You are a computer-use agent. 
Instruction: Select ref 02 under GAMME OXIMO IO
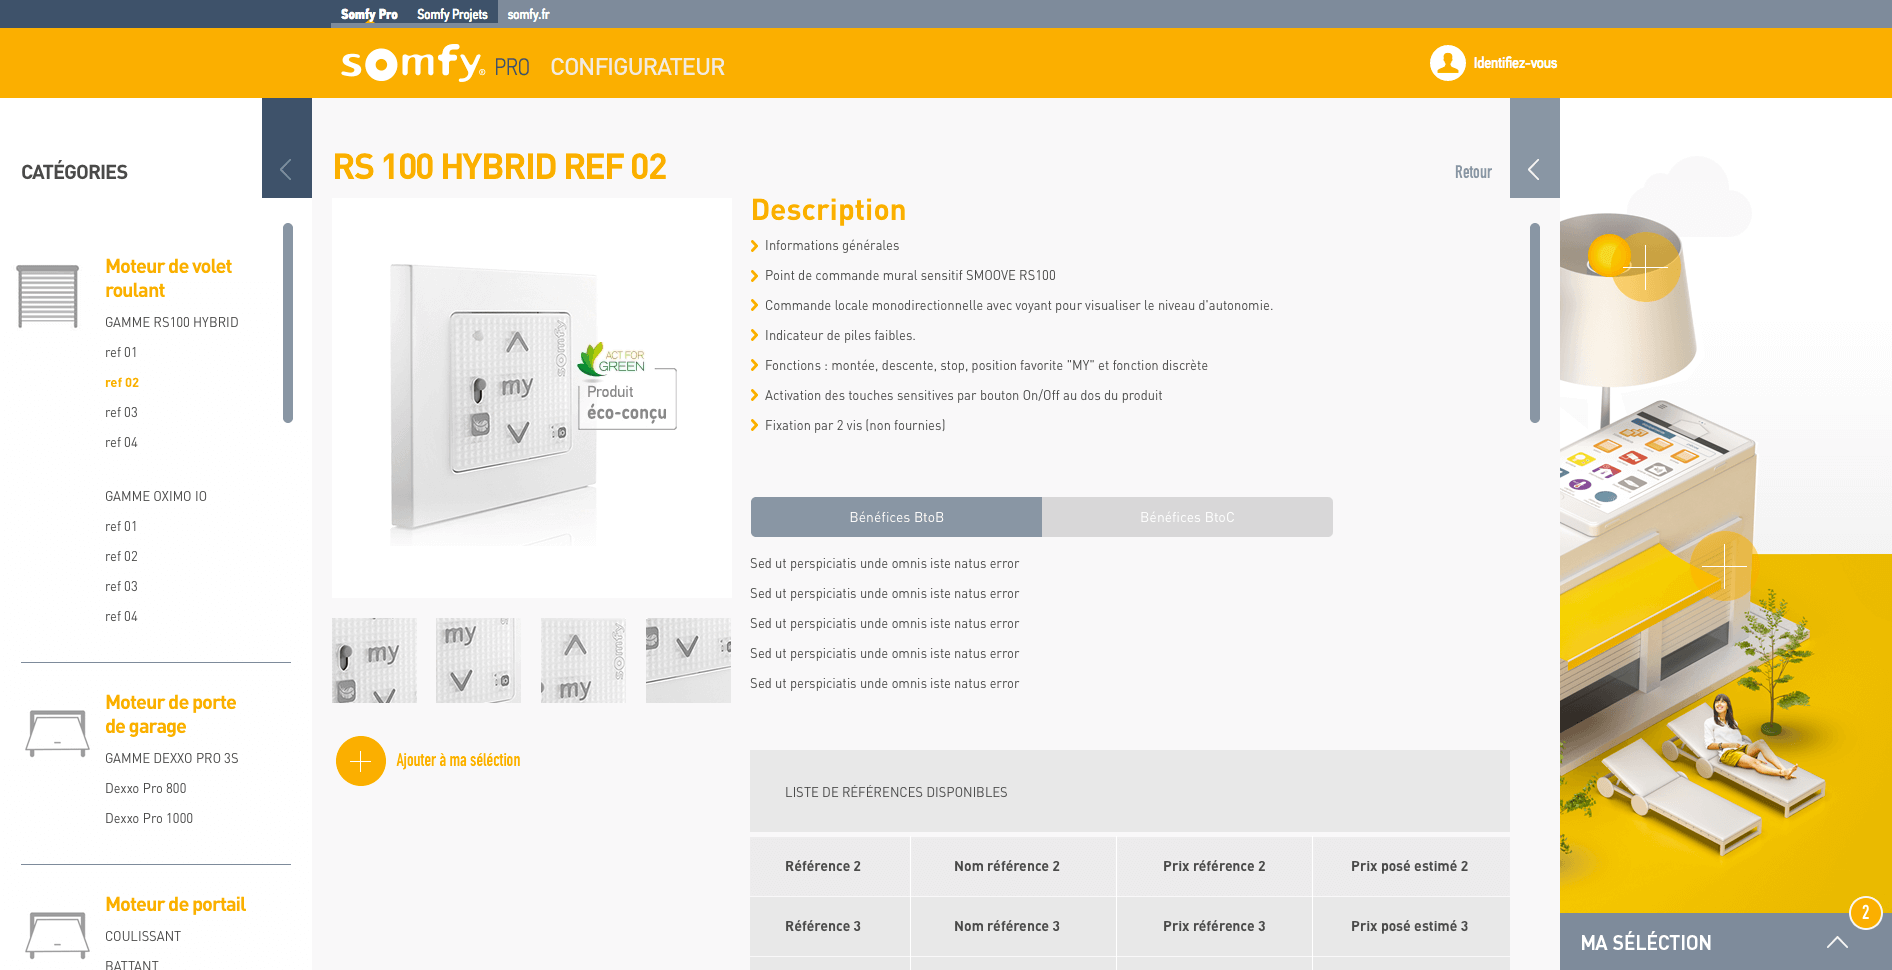tap(121, 556)
